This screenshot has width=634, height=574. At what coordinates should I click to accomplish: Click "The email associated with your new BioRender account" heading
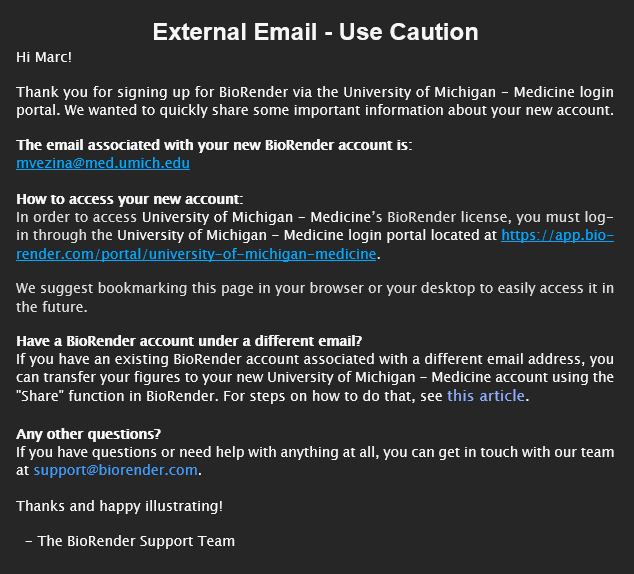tap(214, 145)
